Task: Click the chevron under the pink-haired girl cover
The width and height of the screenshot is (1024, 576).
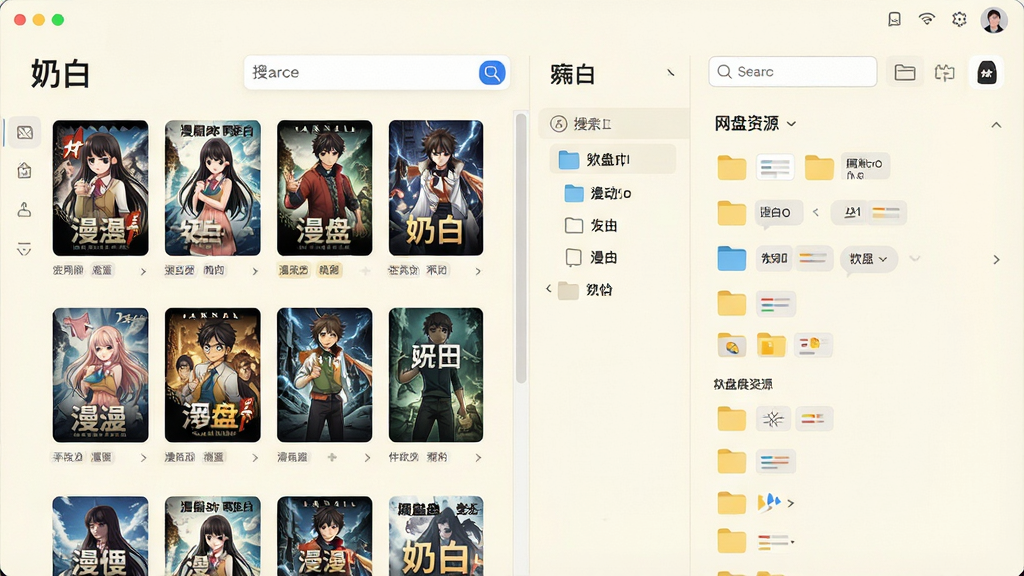Action: tap(143, 458)
